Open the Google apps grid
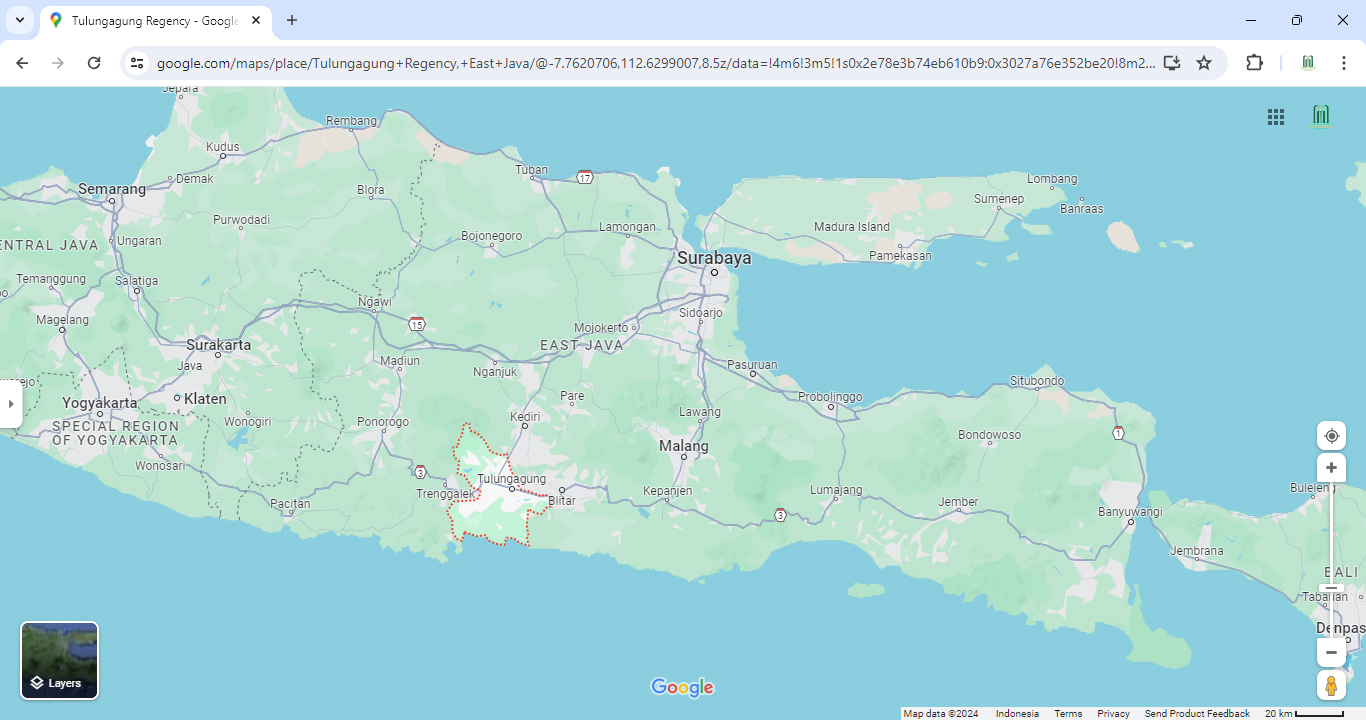 pyautogui.click(x=1276, y=117)
